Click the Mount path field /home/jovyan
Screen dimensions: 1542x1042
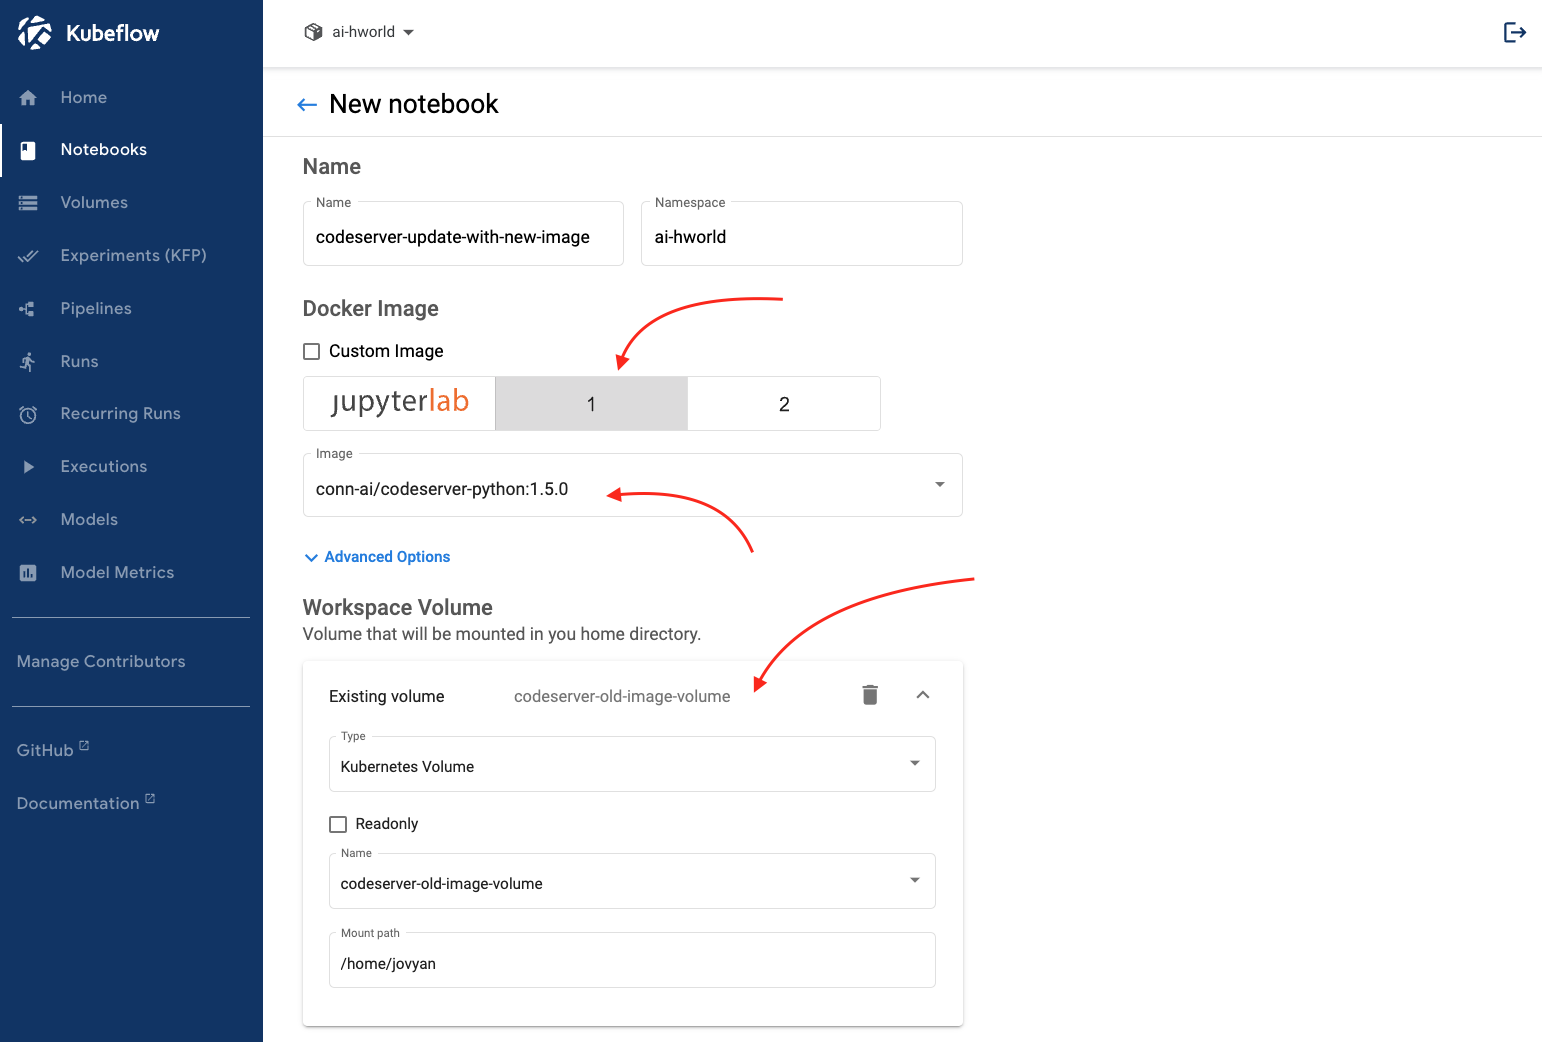point(632,962)
